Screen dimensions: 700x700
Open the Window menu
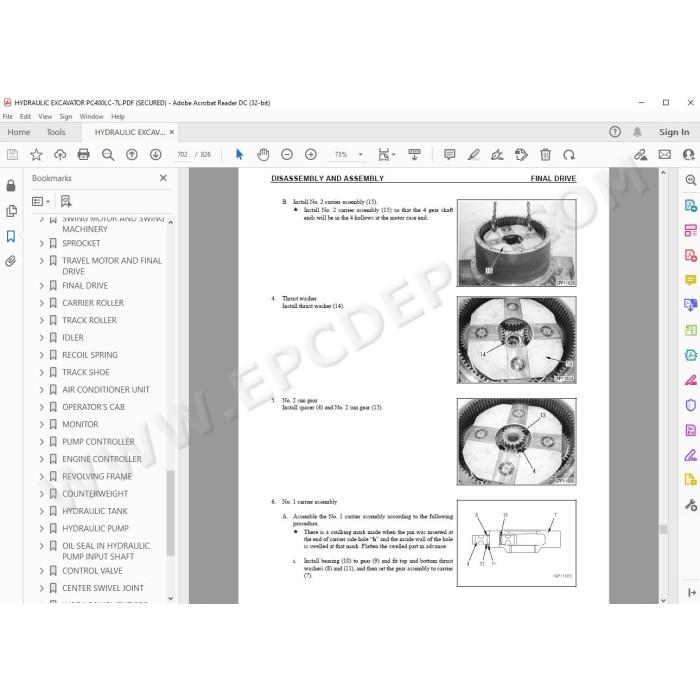coord(92,117)
